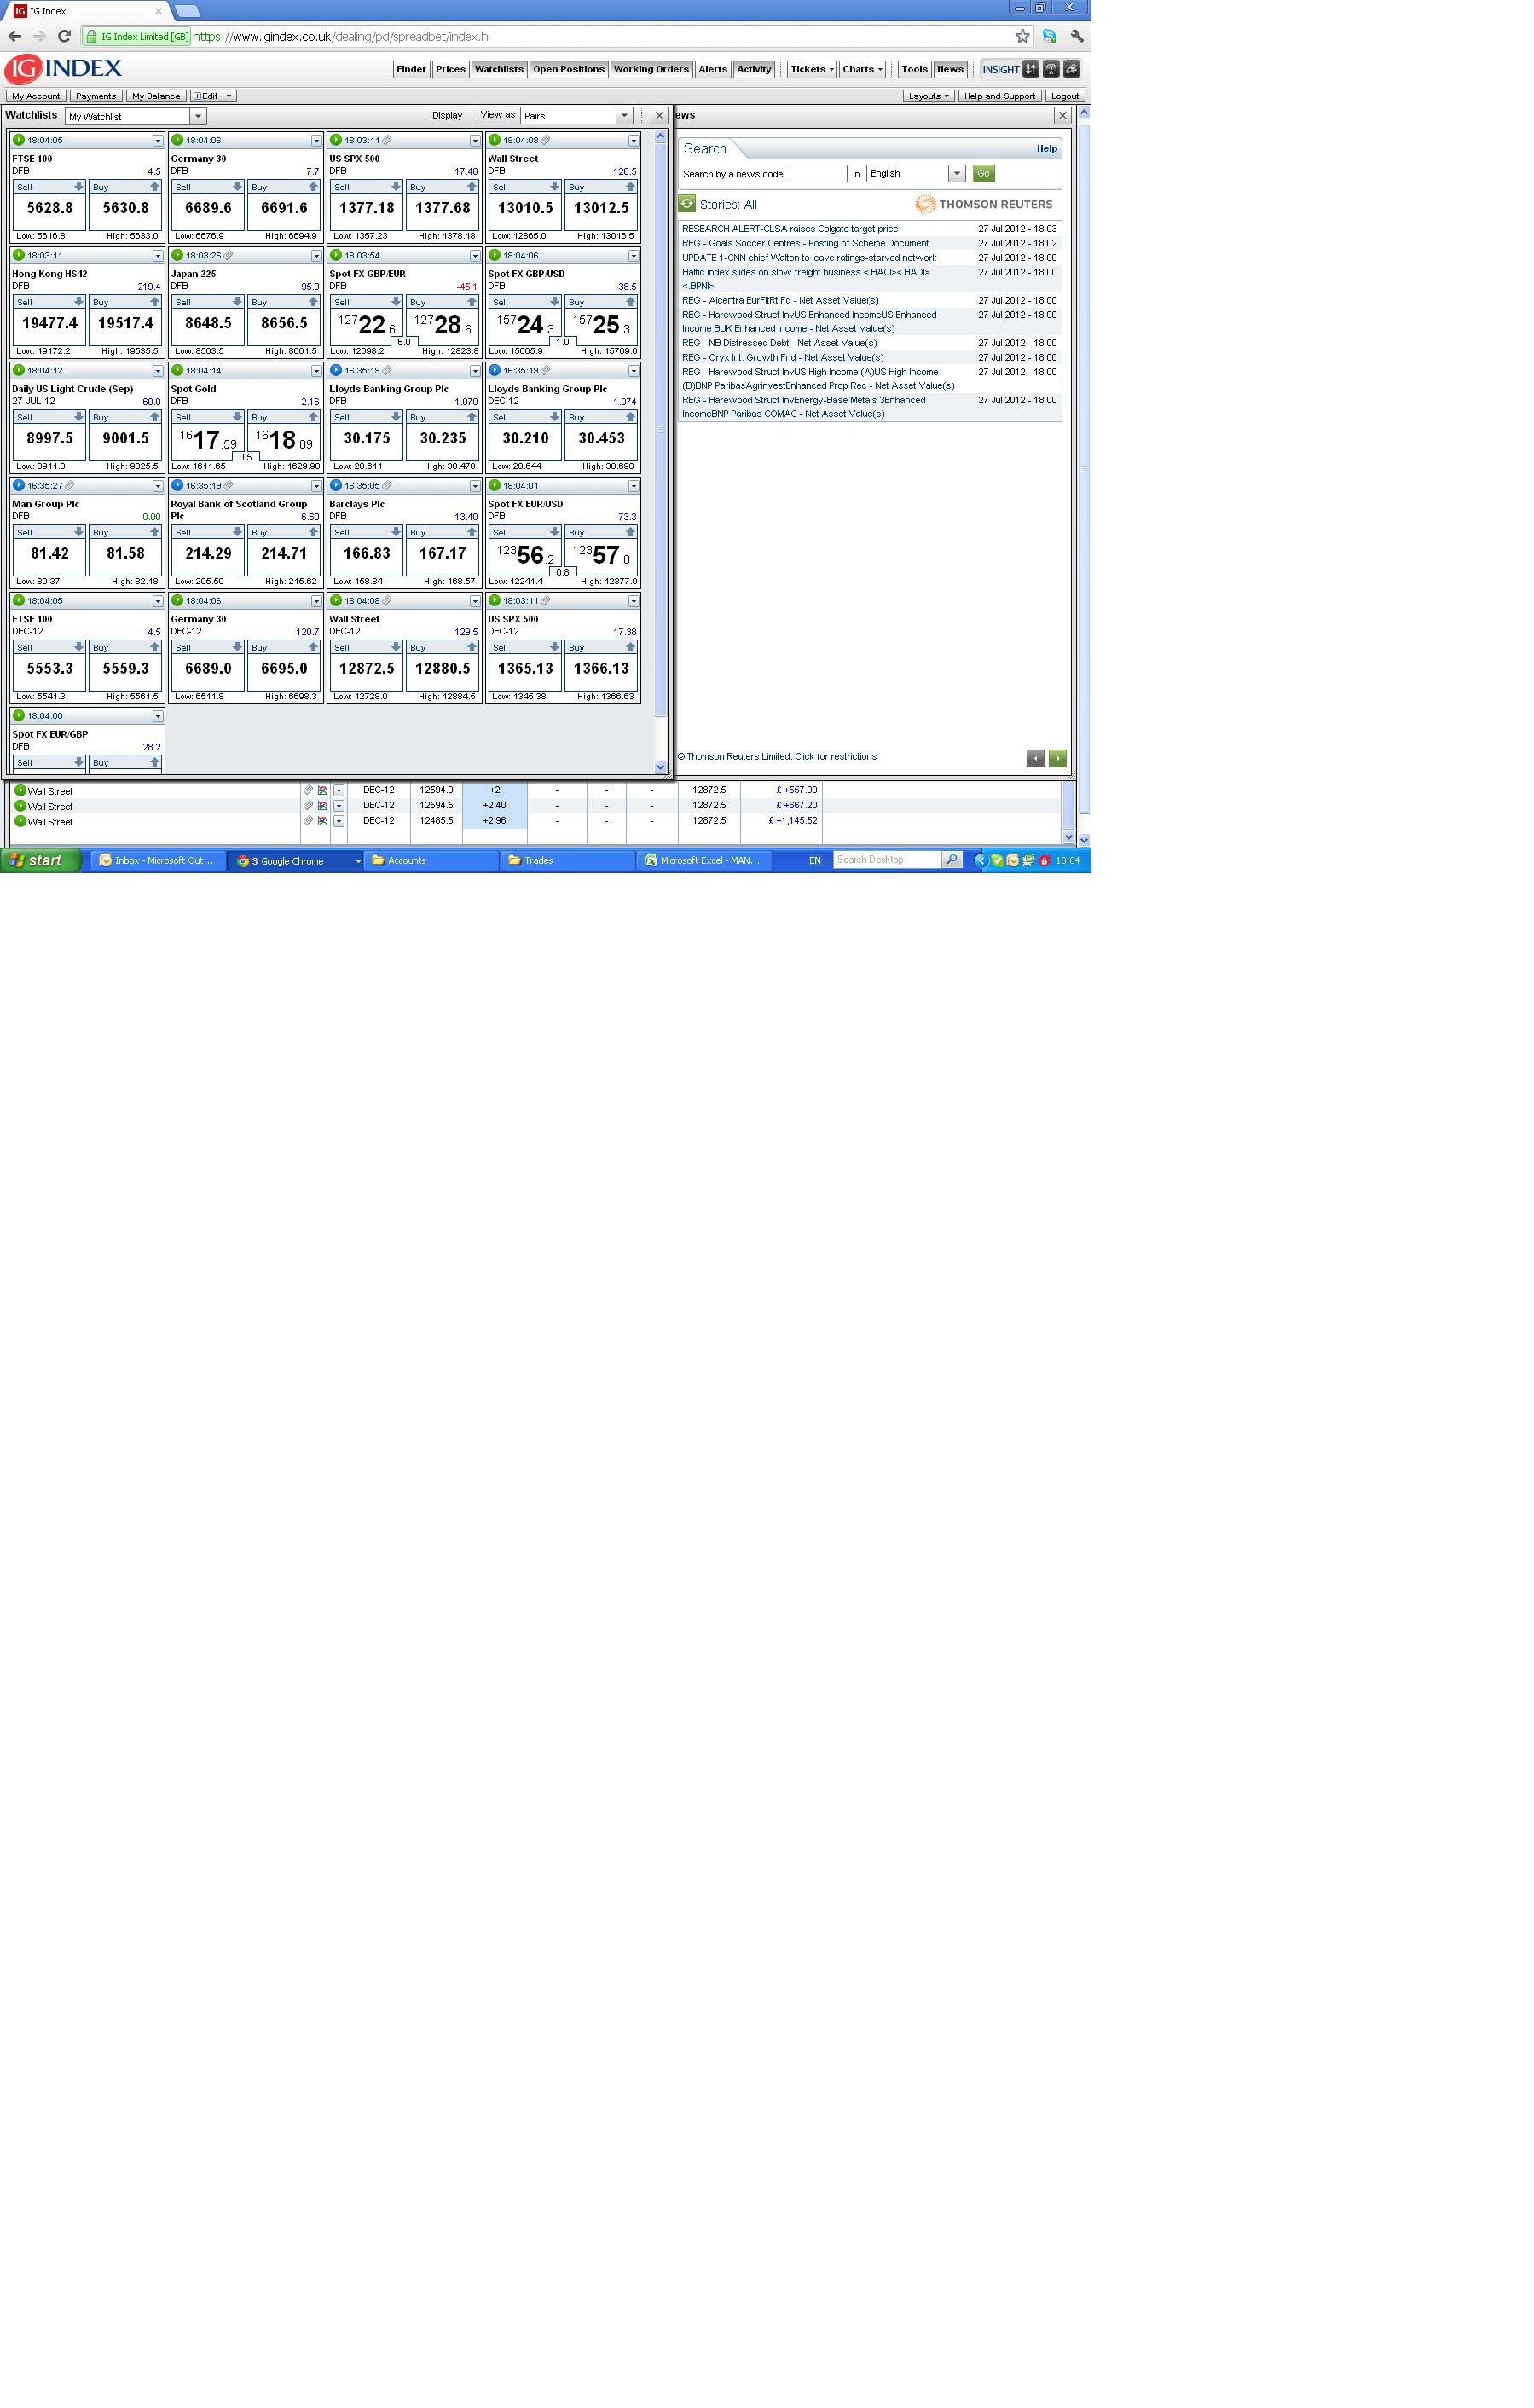Click the INSIGHT broadcast signal icon

1051,69
